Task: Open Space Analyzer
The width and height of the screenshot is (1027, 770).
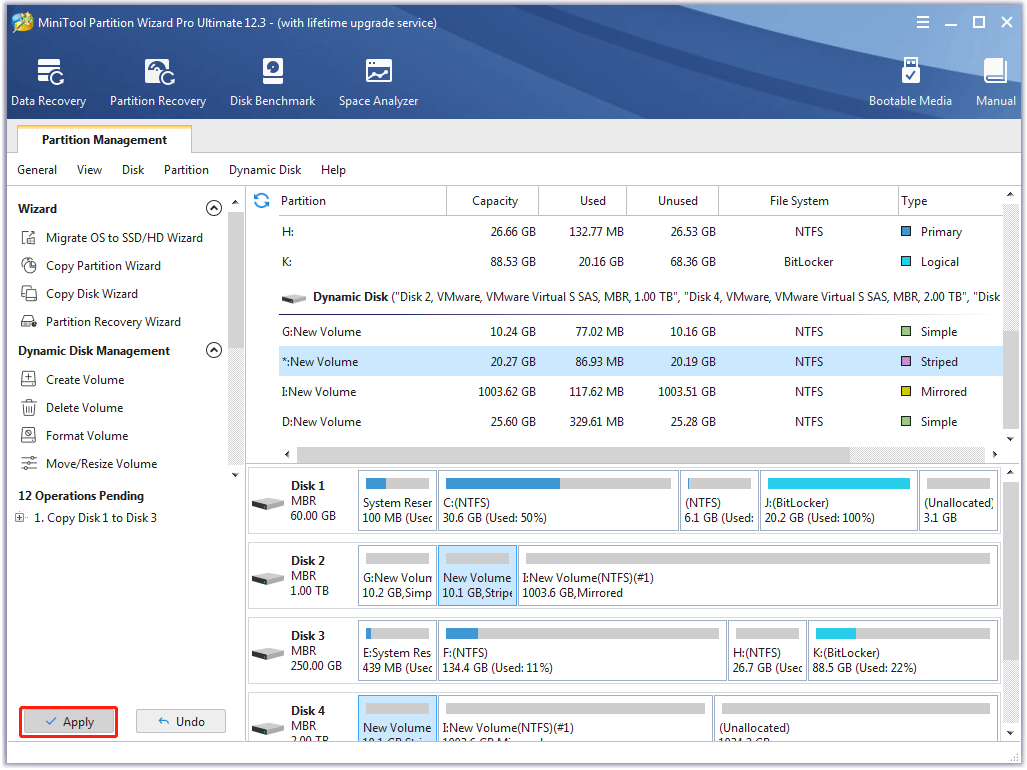Action: 379,82
